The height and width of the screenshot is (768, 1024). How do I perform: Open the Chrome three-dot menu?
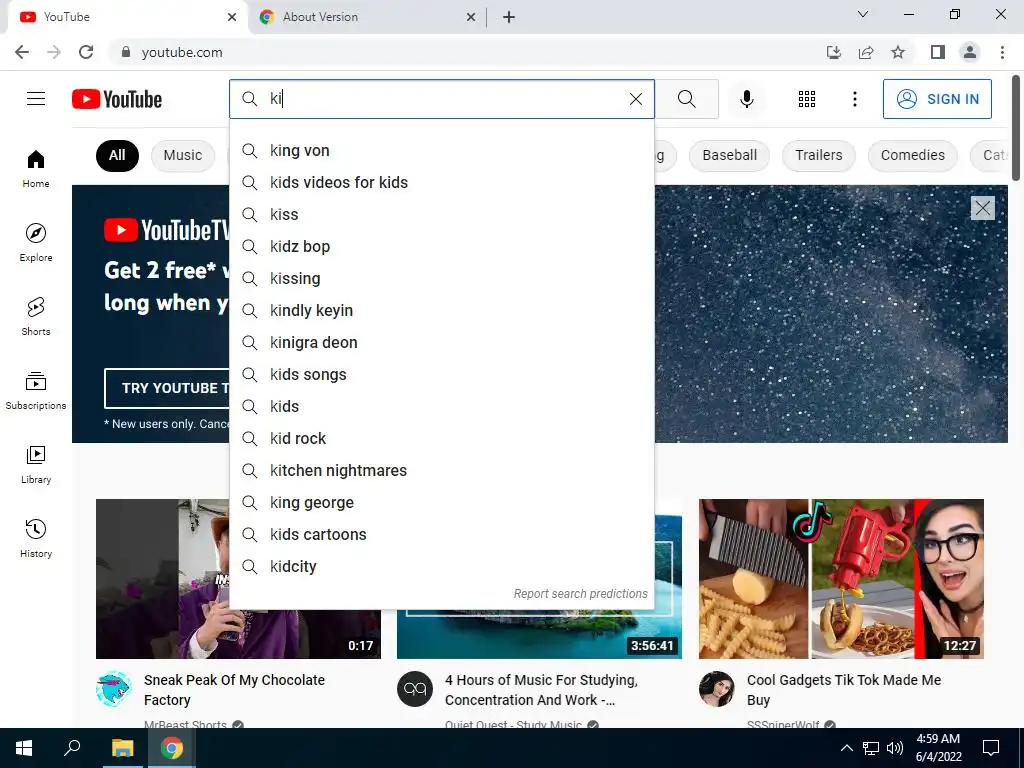point(1002,52)
